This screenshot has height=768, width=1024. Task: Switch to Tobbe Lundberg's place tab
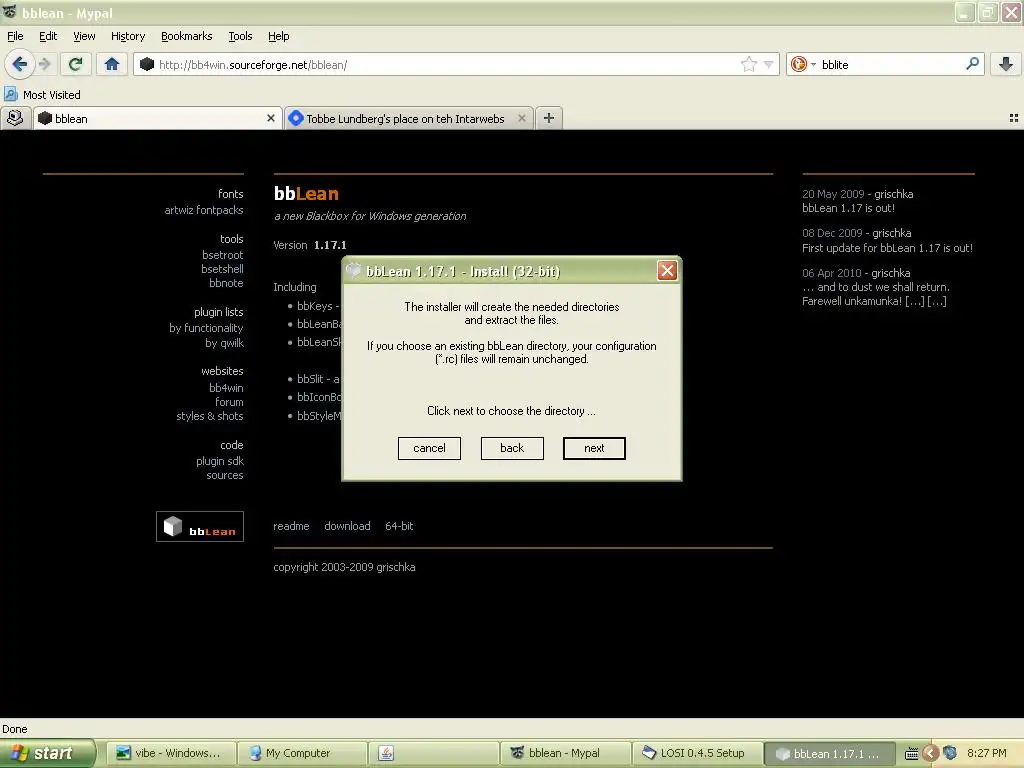tap(409, 118)
